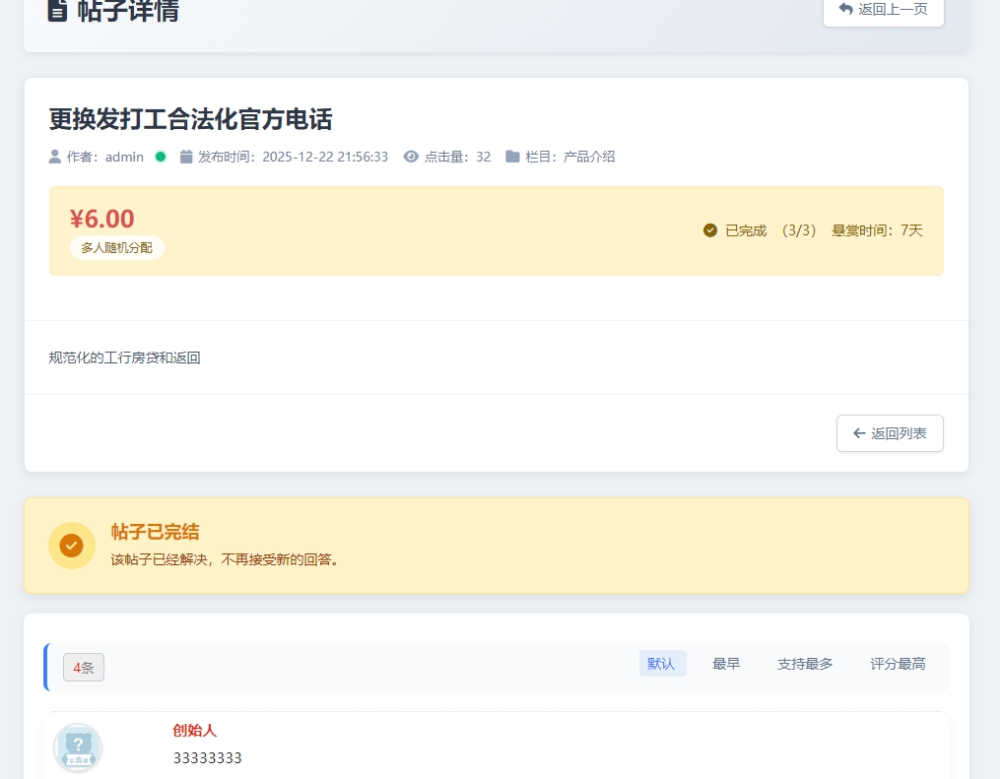Click the author name admin

[x=124, y=157]
